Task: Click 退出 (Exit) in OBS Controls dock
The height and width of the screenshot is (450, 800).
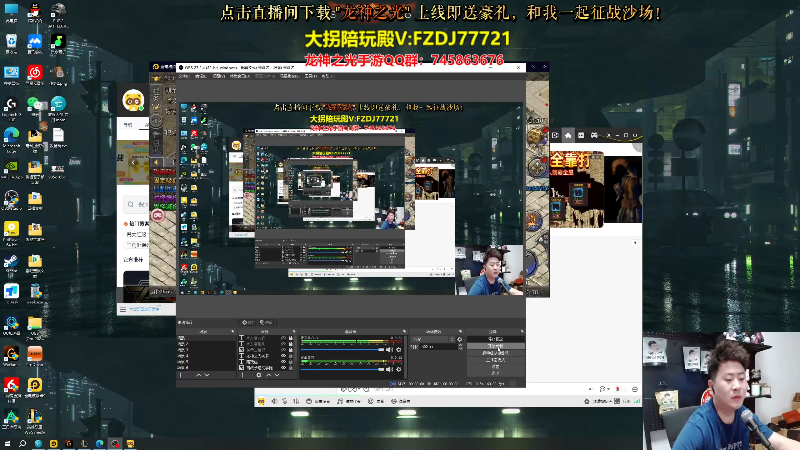Action: coord(495,373)
